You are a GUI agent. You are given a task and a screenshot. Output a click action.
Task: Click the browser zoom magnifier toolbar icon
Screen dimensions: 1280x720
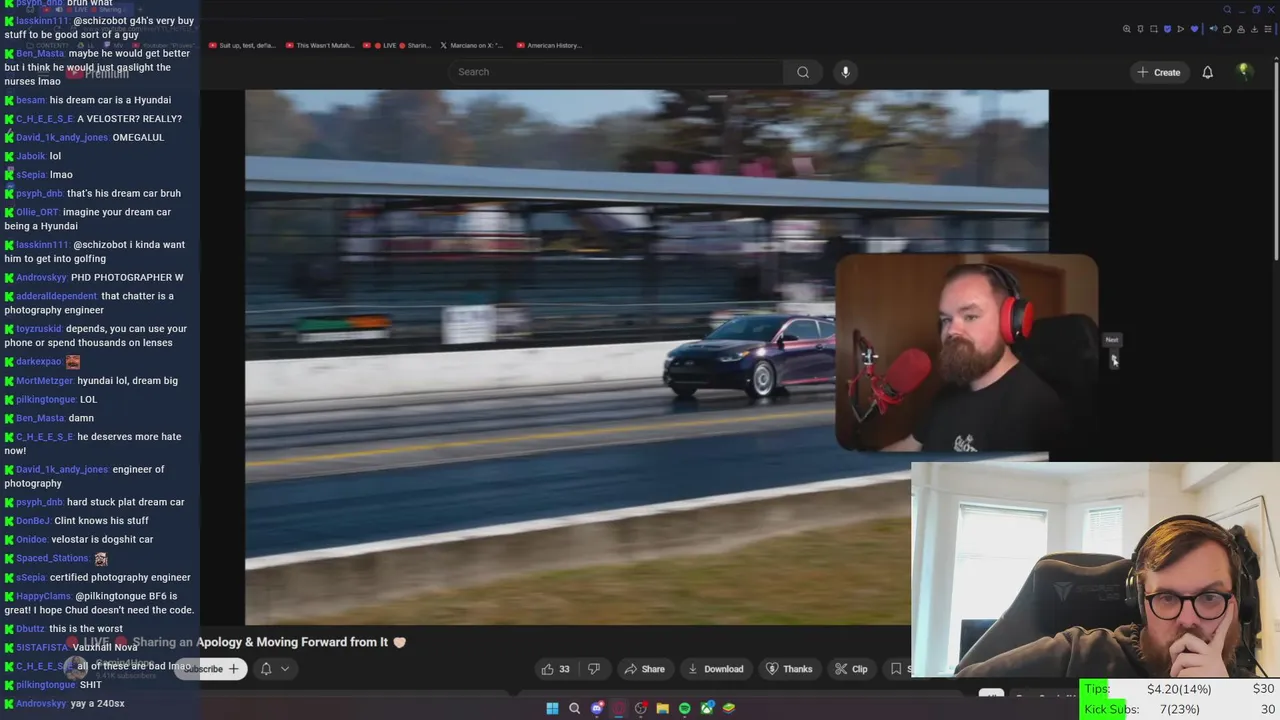[x=1127, y=29]
